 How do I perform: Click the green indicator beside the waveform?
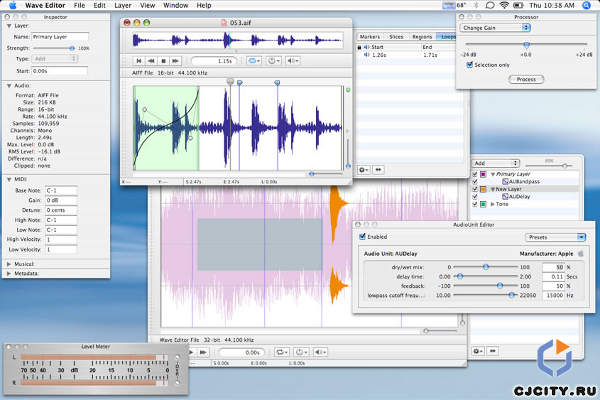348,90
